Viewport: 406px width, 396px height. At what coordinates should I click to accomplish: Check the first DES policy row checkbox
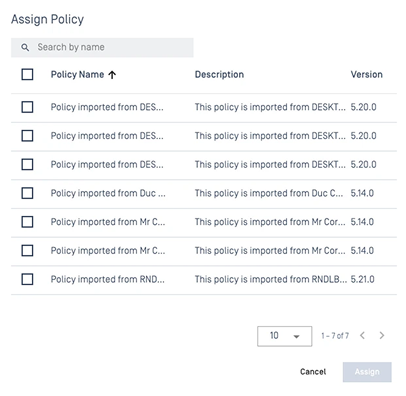click(x=27, y=107)
